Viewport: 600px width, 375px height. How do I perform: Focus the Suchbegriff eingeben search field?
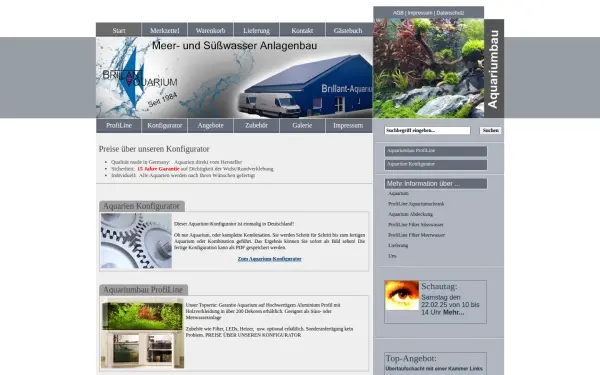(x=427, y=130)
